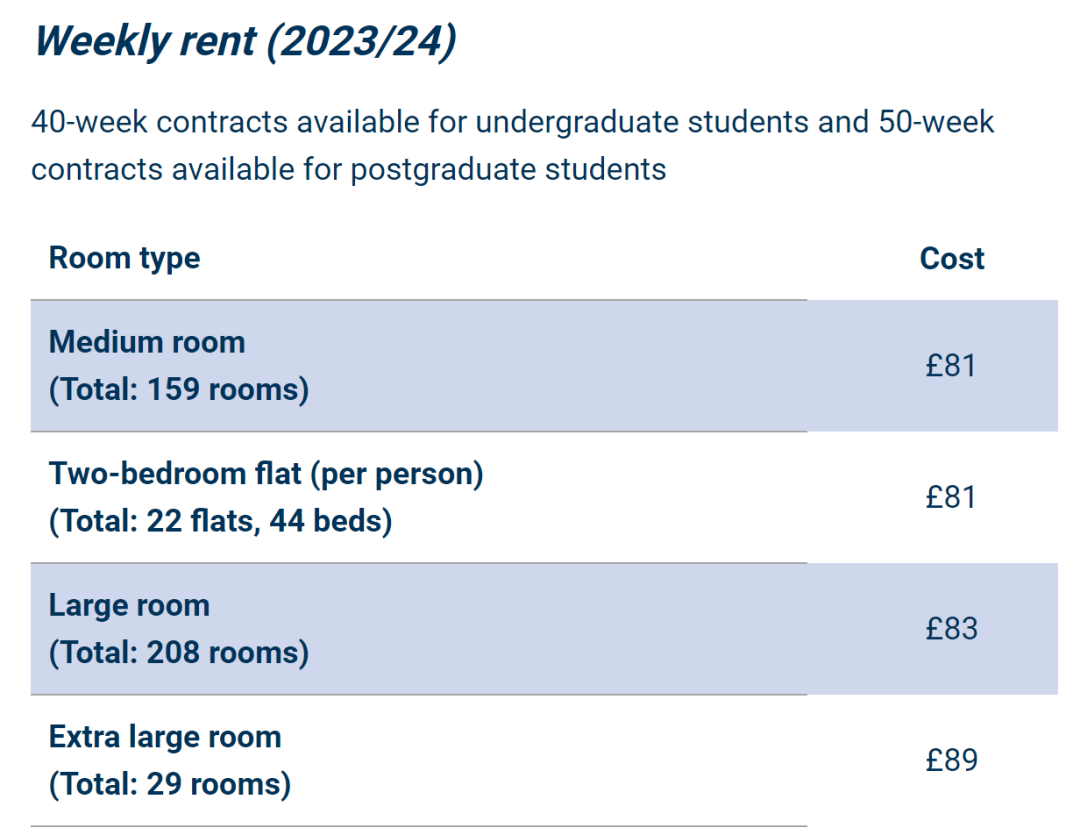Click the Weekly rent (2023/24) heading
Viewport: 1080px width, 828px height.
pos(245,43)
